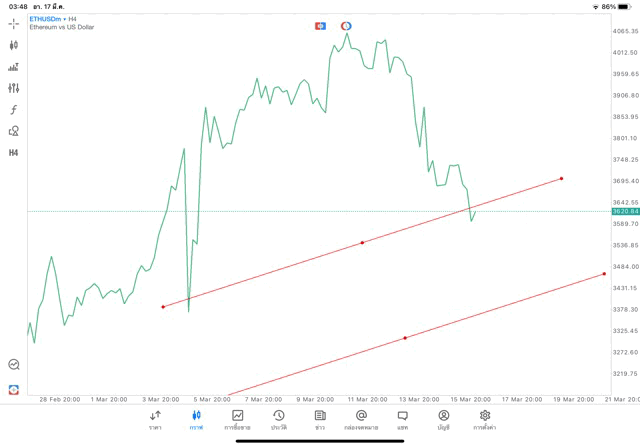Screen dimensions: 640x447
Task: Select the upper red trendline's right endpoint
Action: tap(562, 179)
